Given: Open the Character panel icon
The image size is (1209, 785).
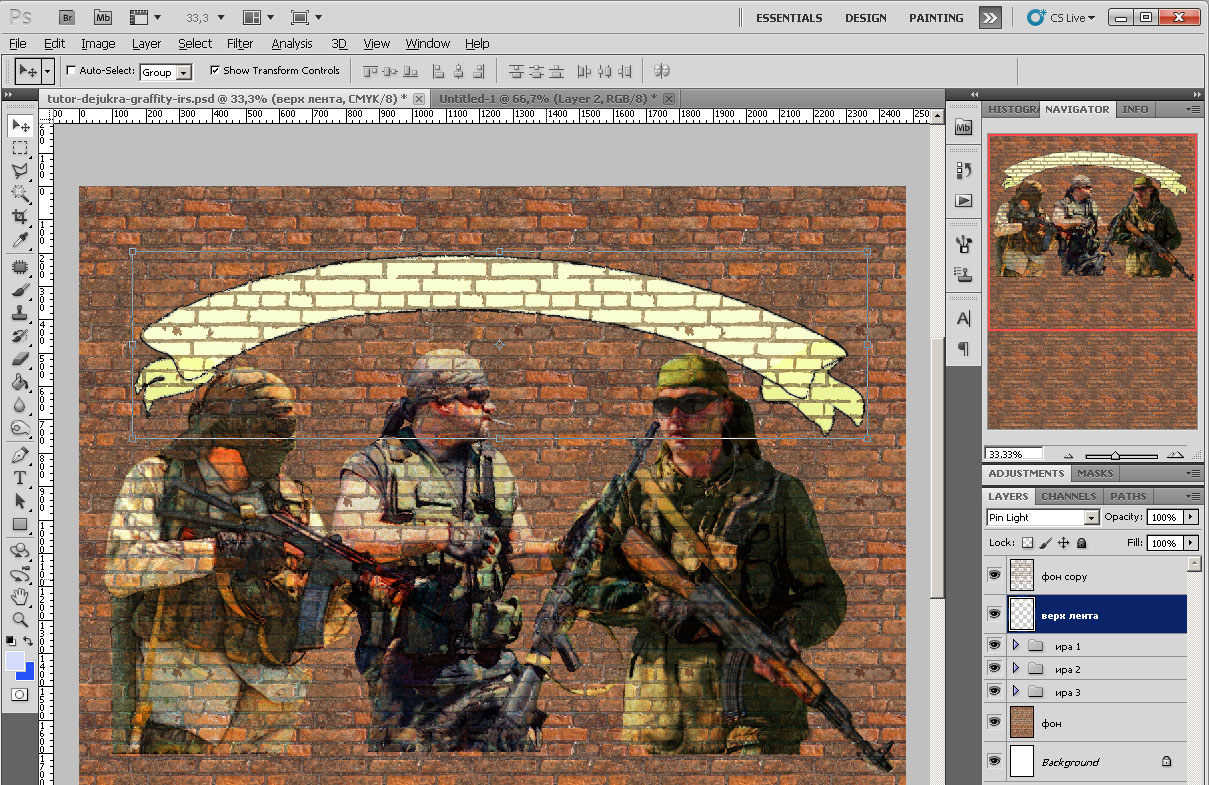Looking at the screenshot, I should pyautogui.click(x=963, y=319).
